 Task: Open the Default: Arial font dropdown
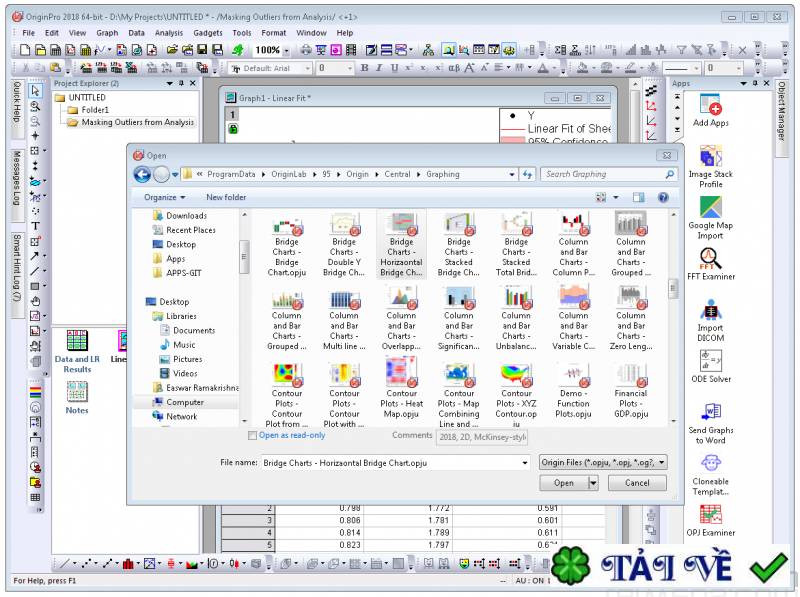[x=308, y=68]
